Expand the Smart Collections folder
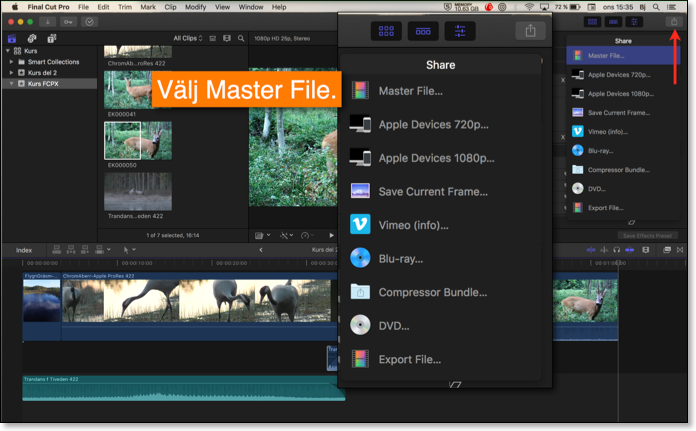The width and height of the screenshot is (696, 431). coord(11,62)
